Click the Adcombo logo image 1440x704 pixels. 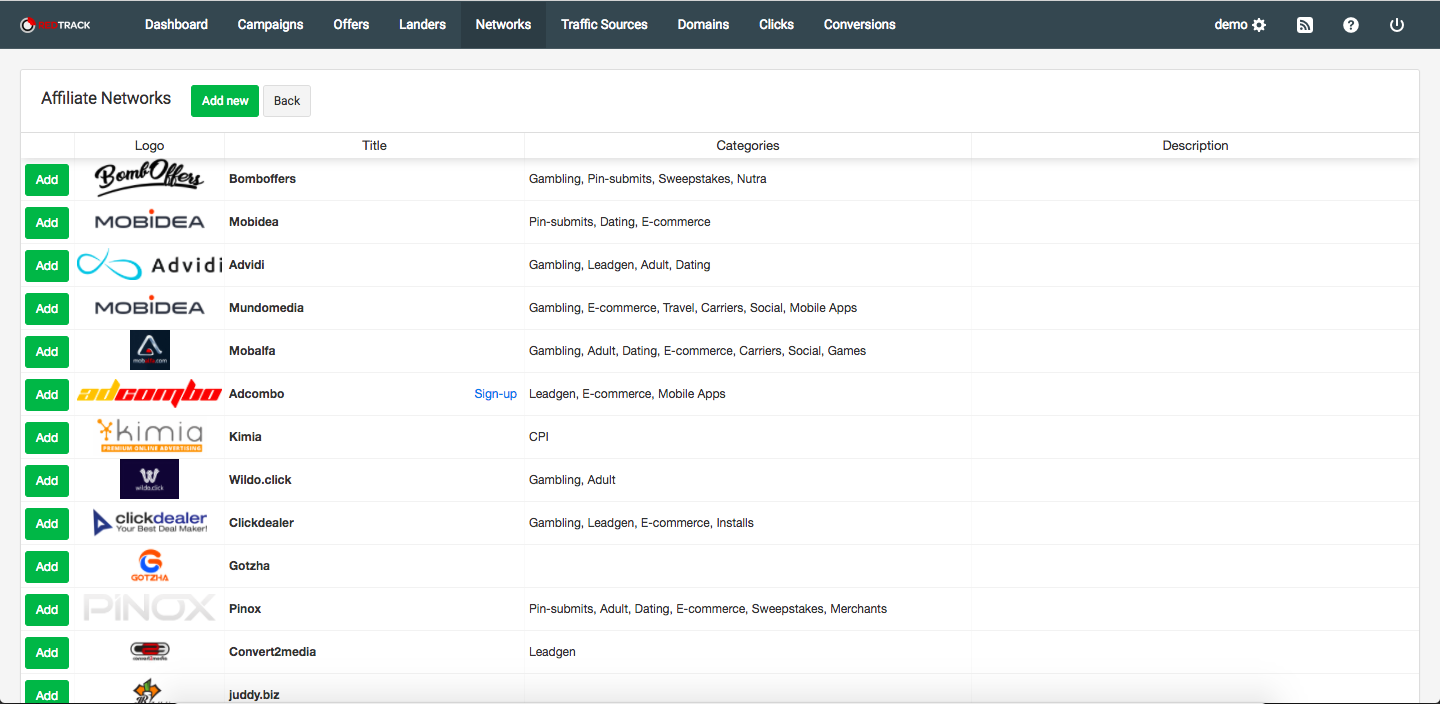pos(149,394)
